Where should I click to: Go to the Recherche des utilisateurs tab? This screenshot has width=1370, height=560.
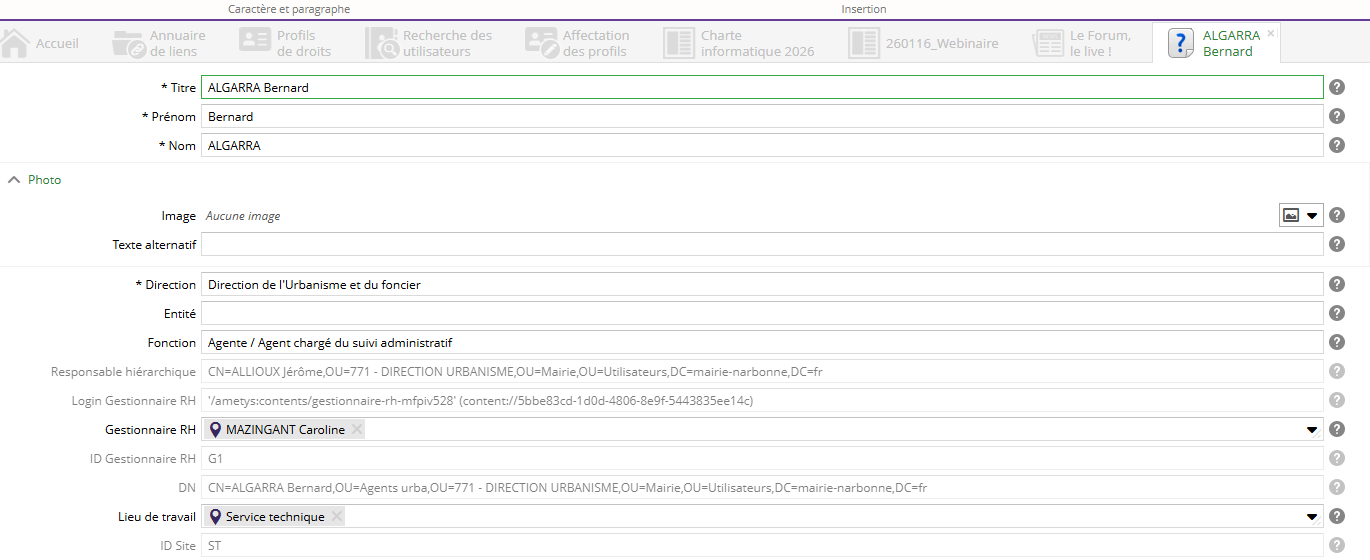[430, 43]
